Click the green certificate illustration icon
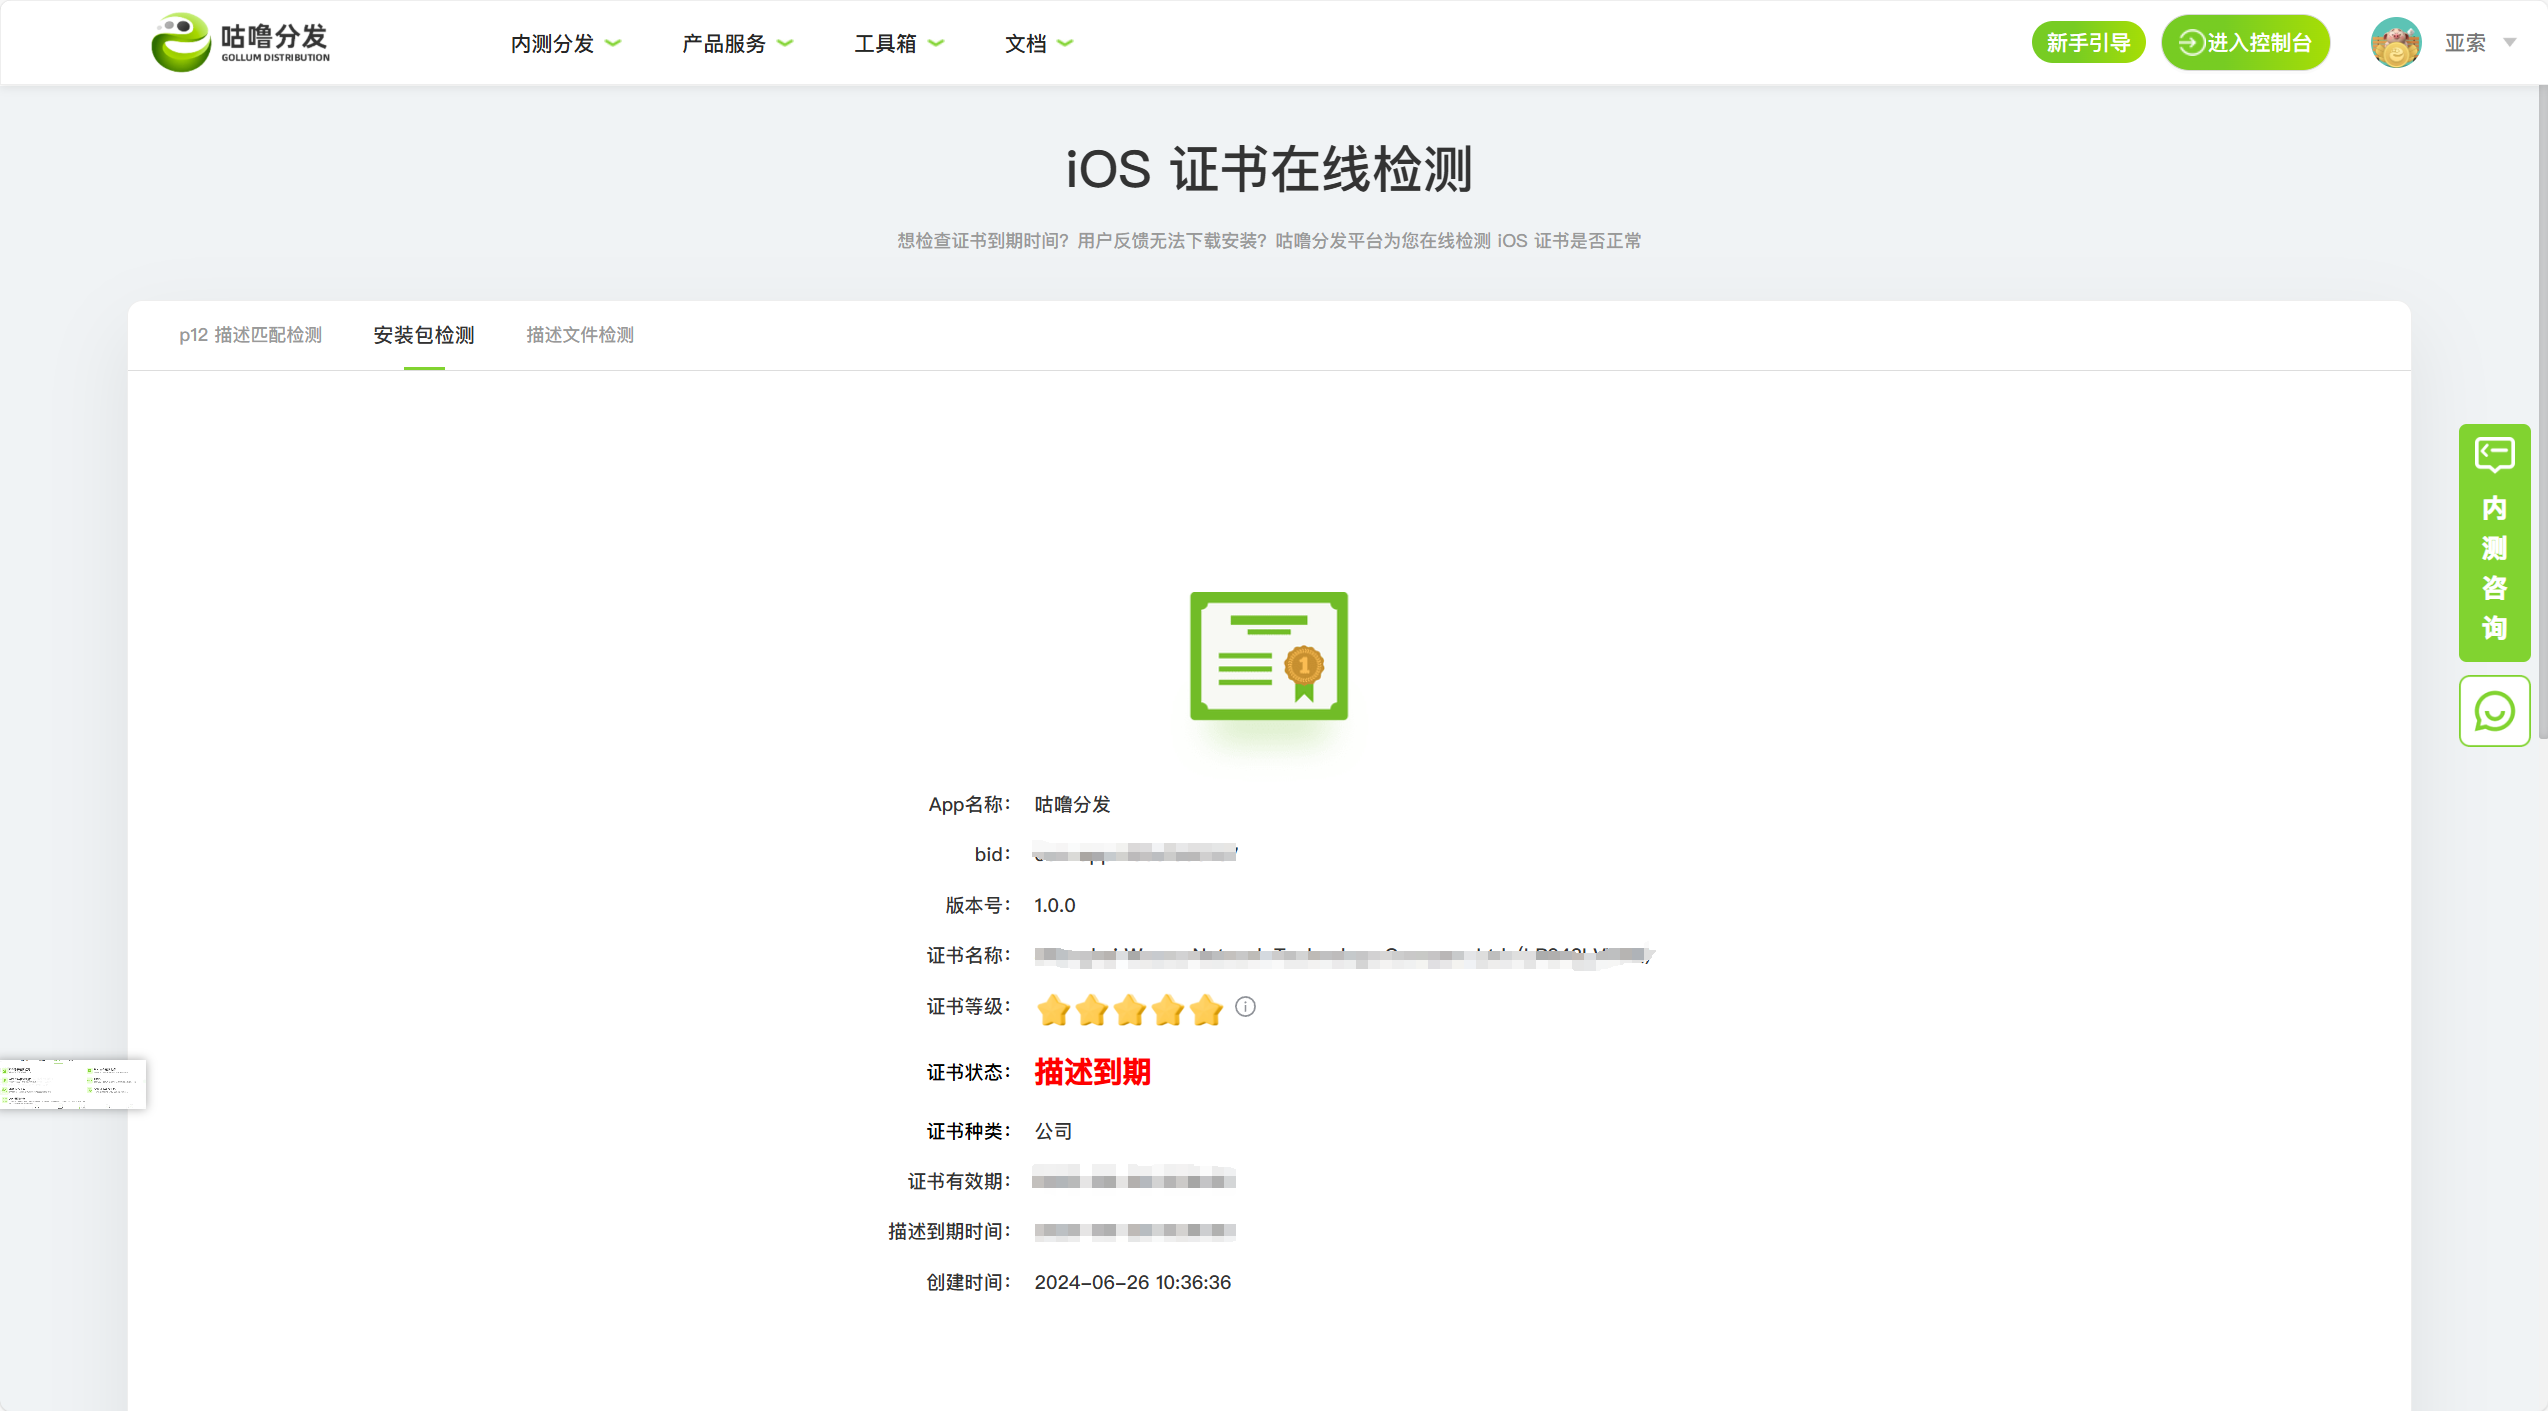The width and height of the screenshot is (2548, 1411). [1268, 656]
